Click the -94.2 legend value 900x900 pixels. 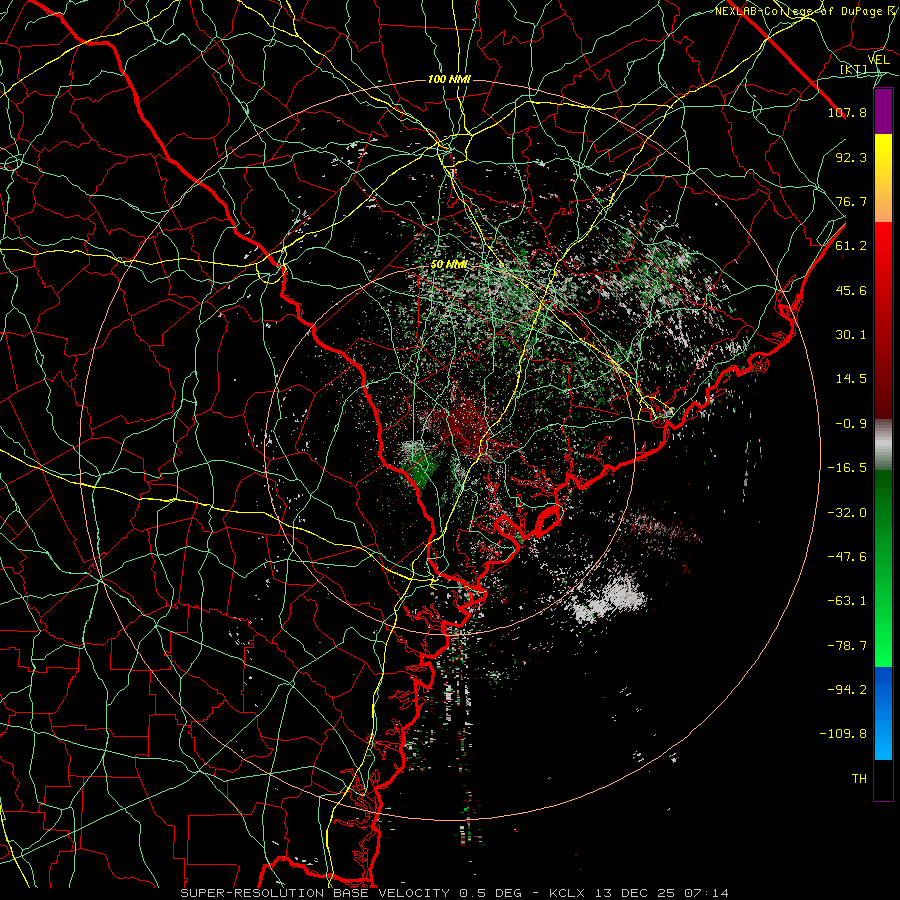(x=847, y=690)
